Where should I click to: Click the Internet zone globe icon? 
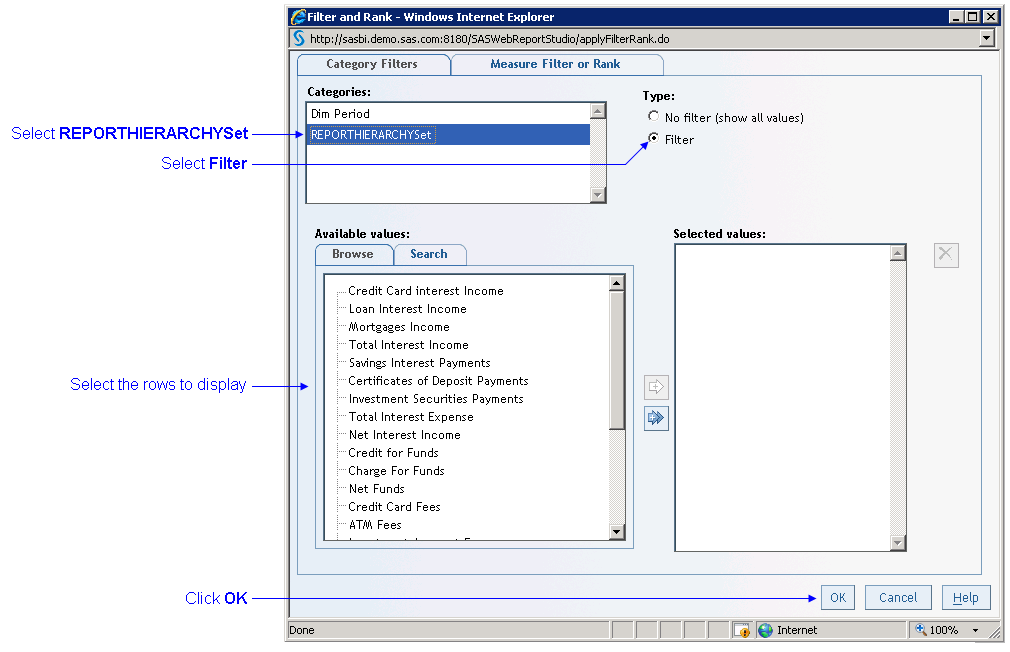click(766, 630)
